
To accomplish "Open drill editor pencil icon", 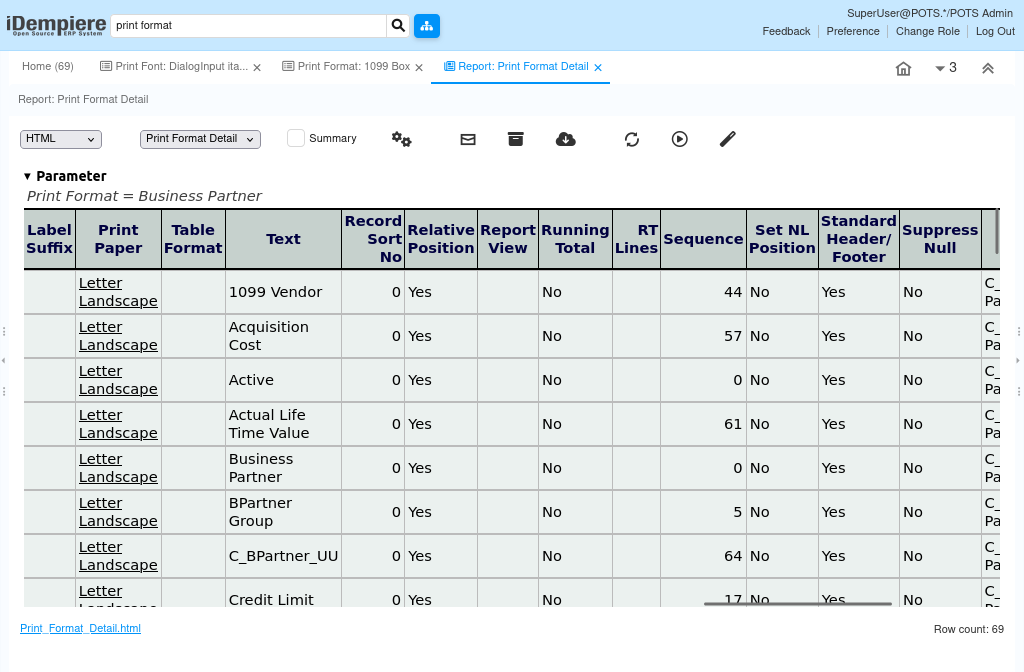I will tap(728, 139).
